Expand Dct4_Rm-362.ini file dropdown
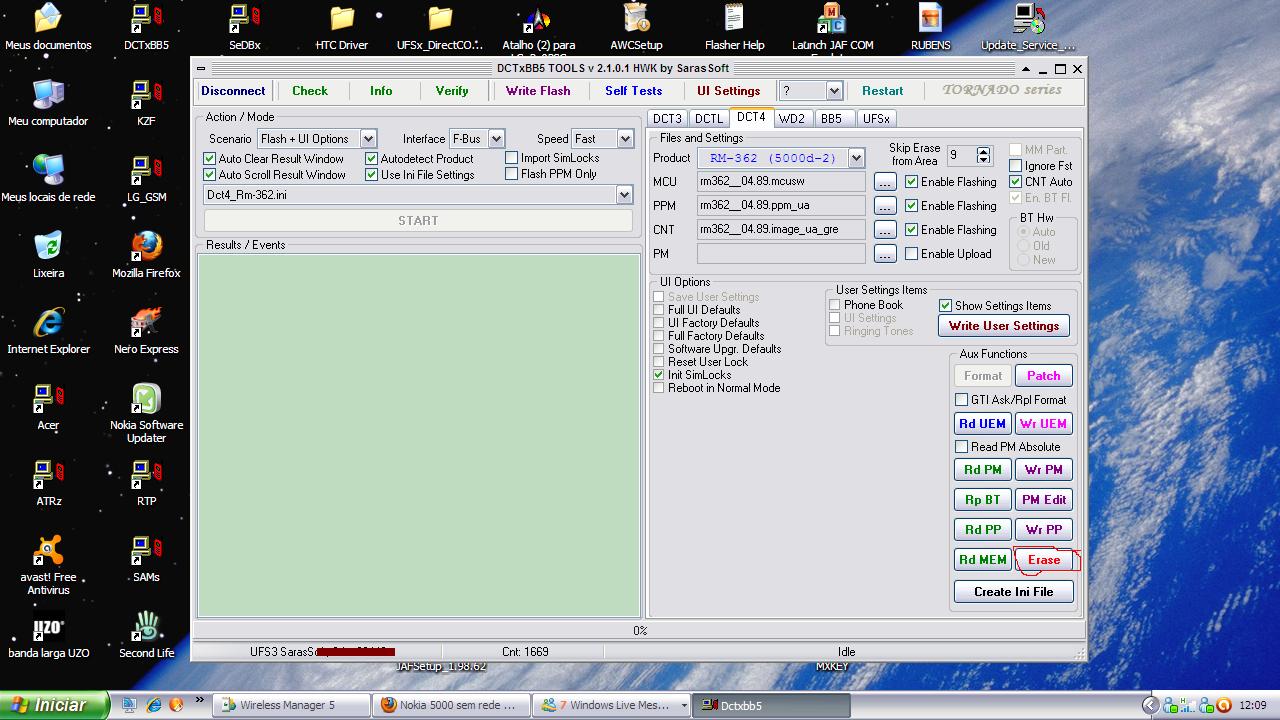Image resolution: width=1280 pixels, height=720 pixels. tap(624, 195)
